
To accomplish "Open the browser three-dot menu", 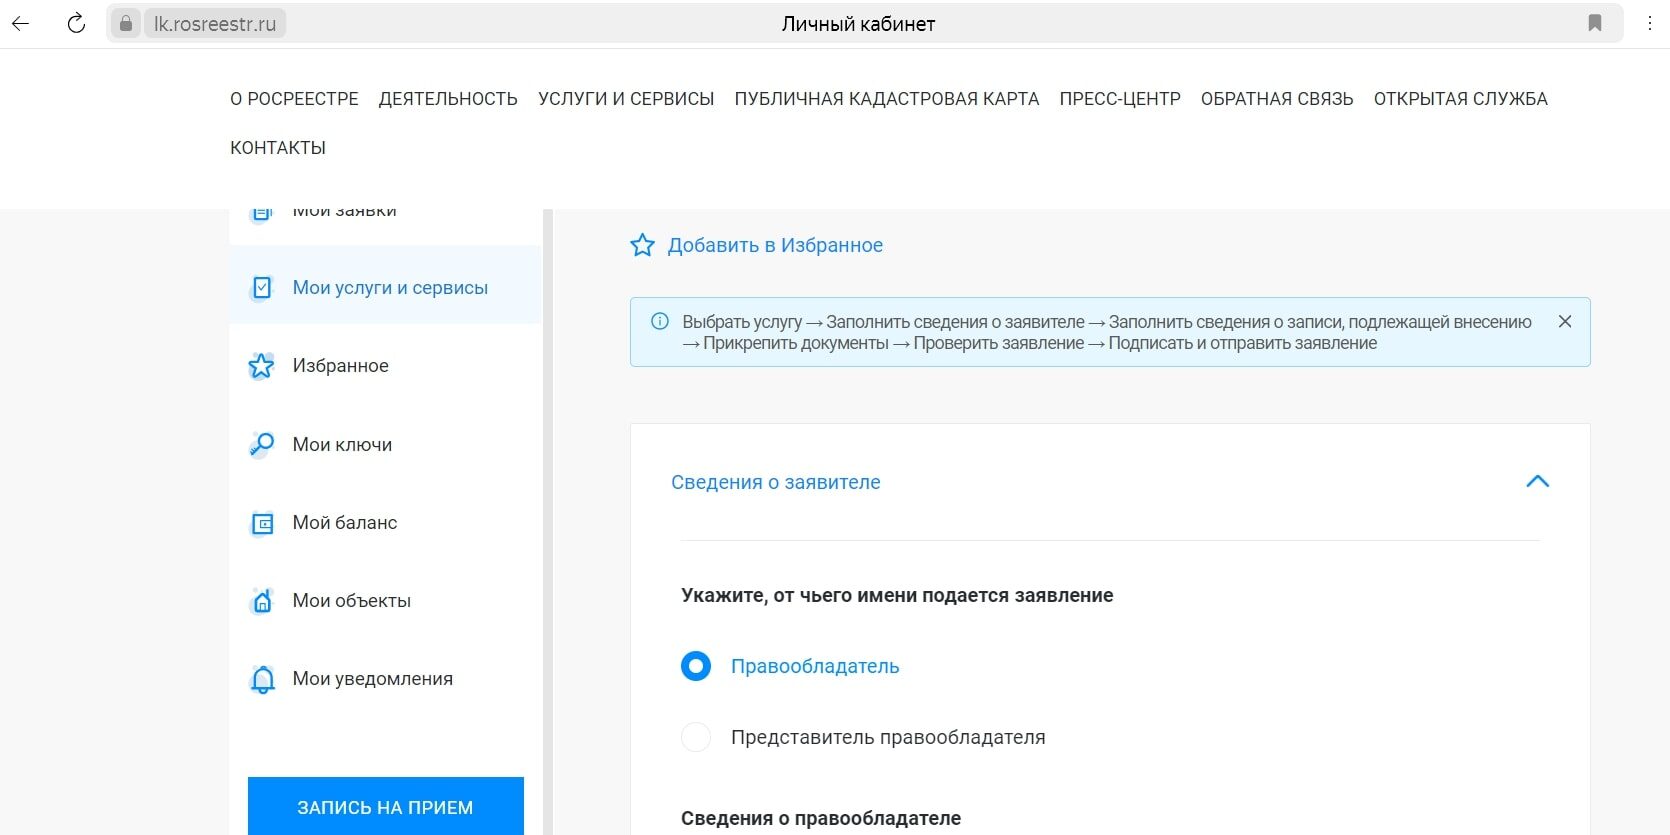I will (x=1650, y=23).
